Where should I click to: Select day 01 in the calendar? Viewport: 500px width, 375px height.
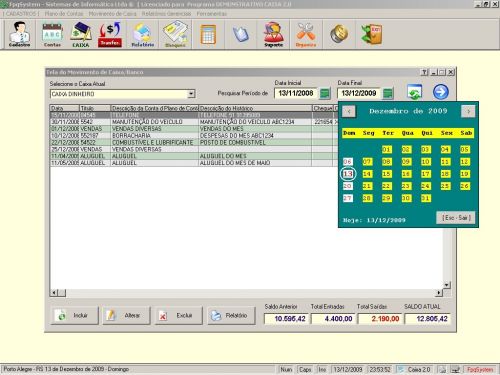tap(386, 149)
